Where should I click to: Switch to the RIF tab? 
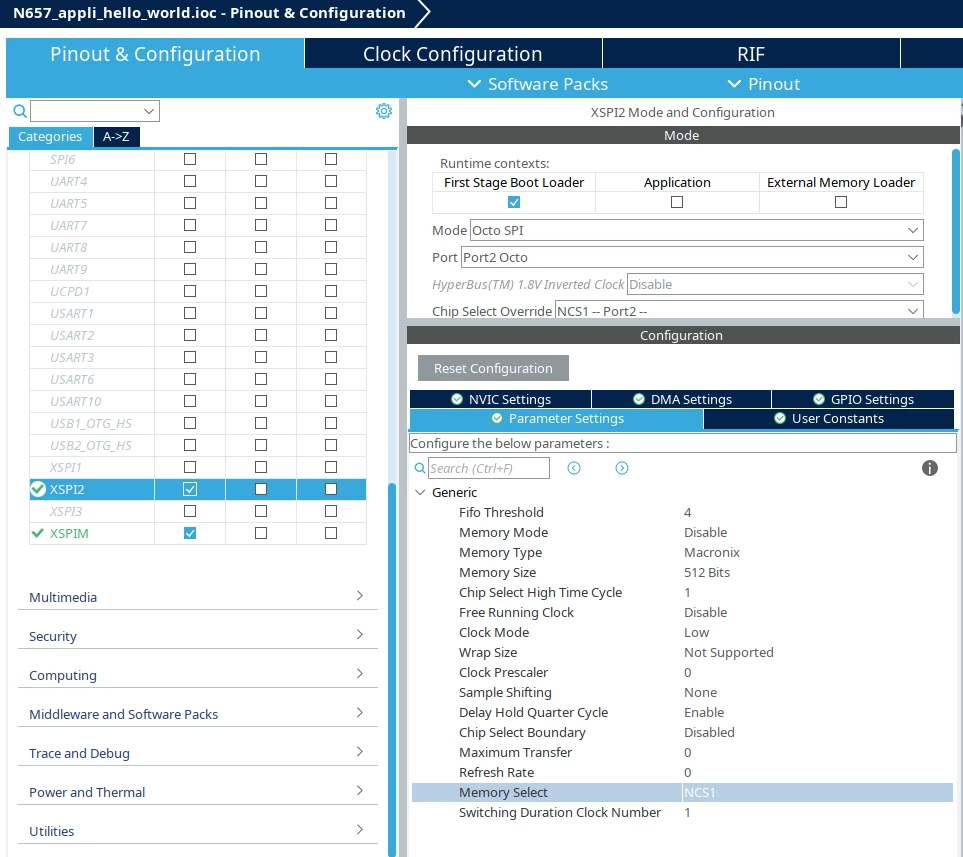(751, 54)
